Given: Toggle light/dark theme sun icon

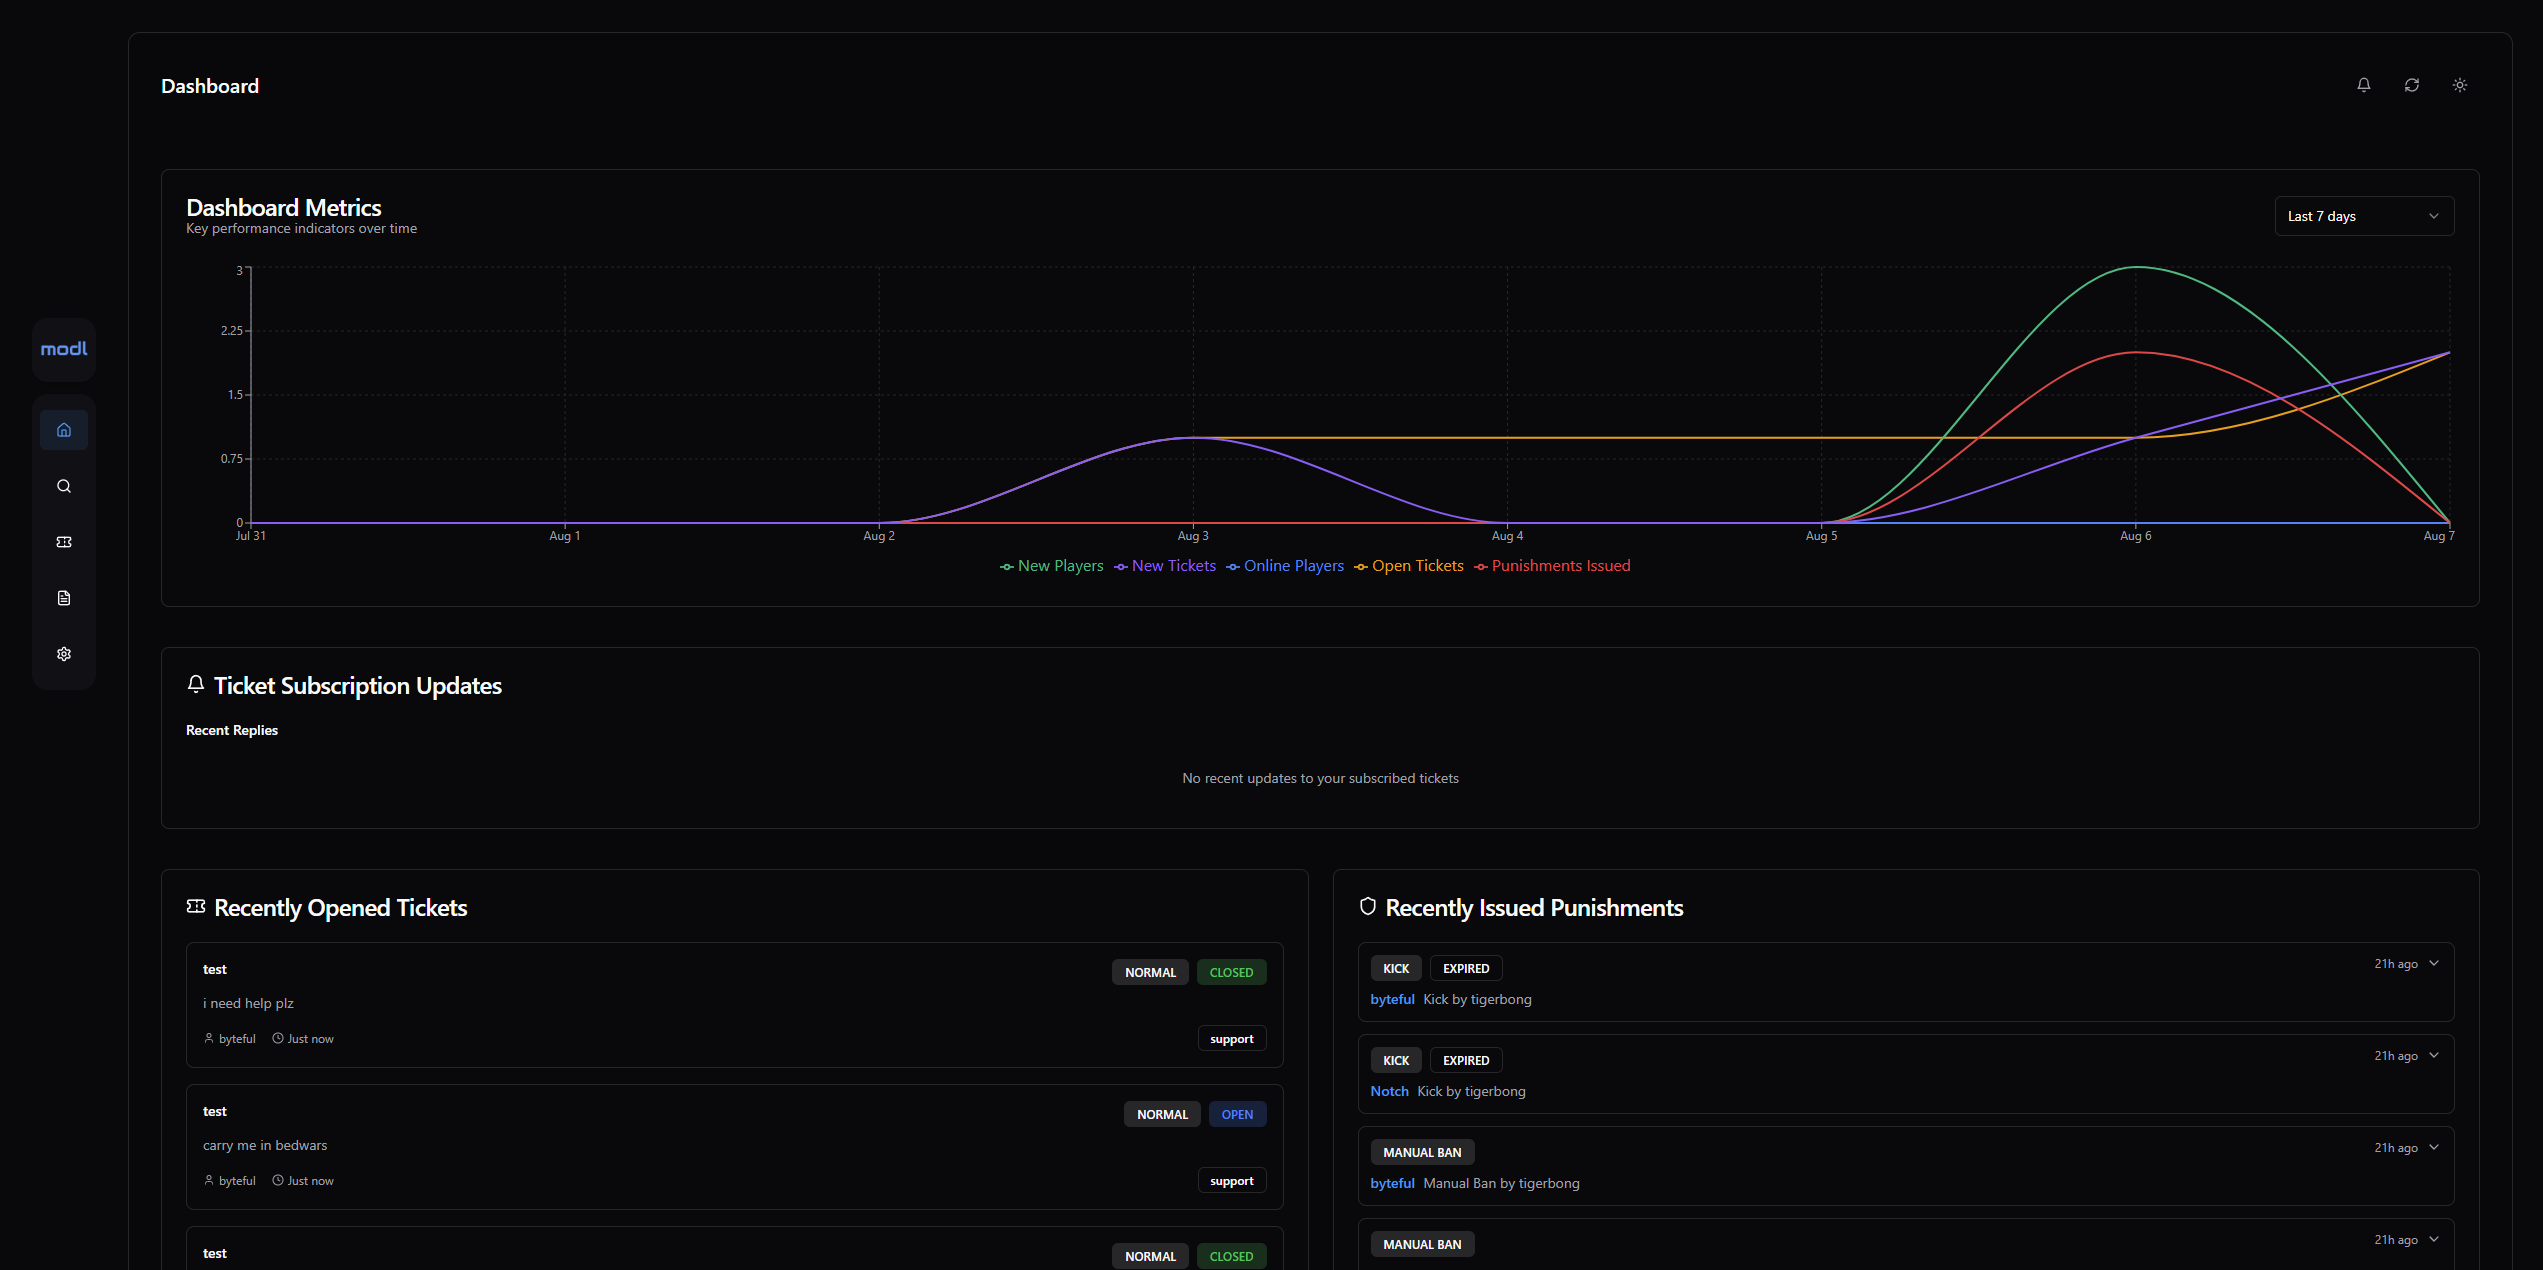Looking at the screenshot, I should [x=2460, y=85].
